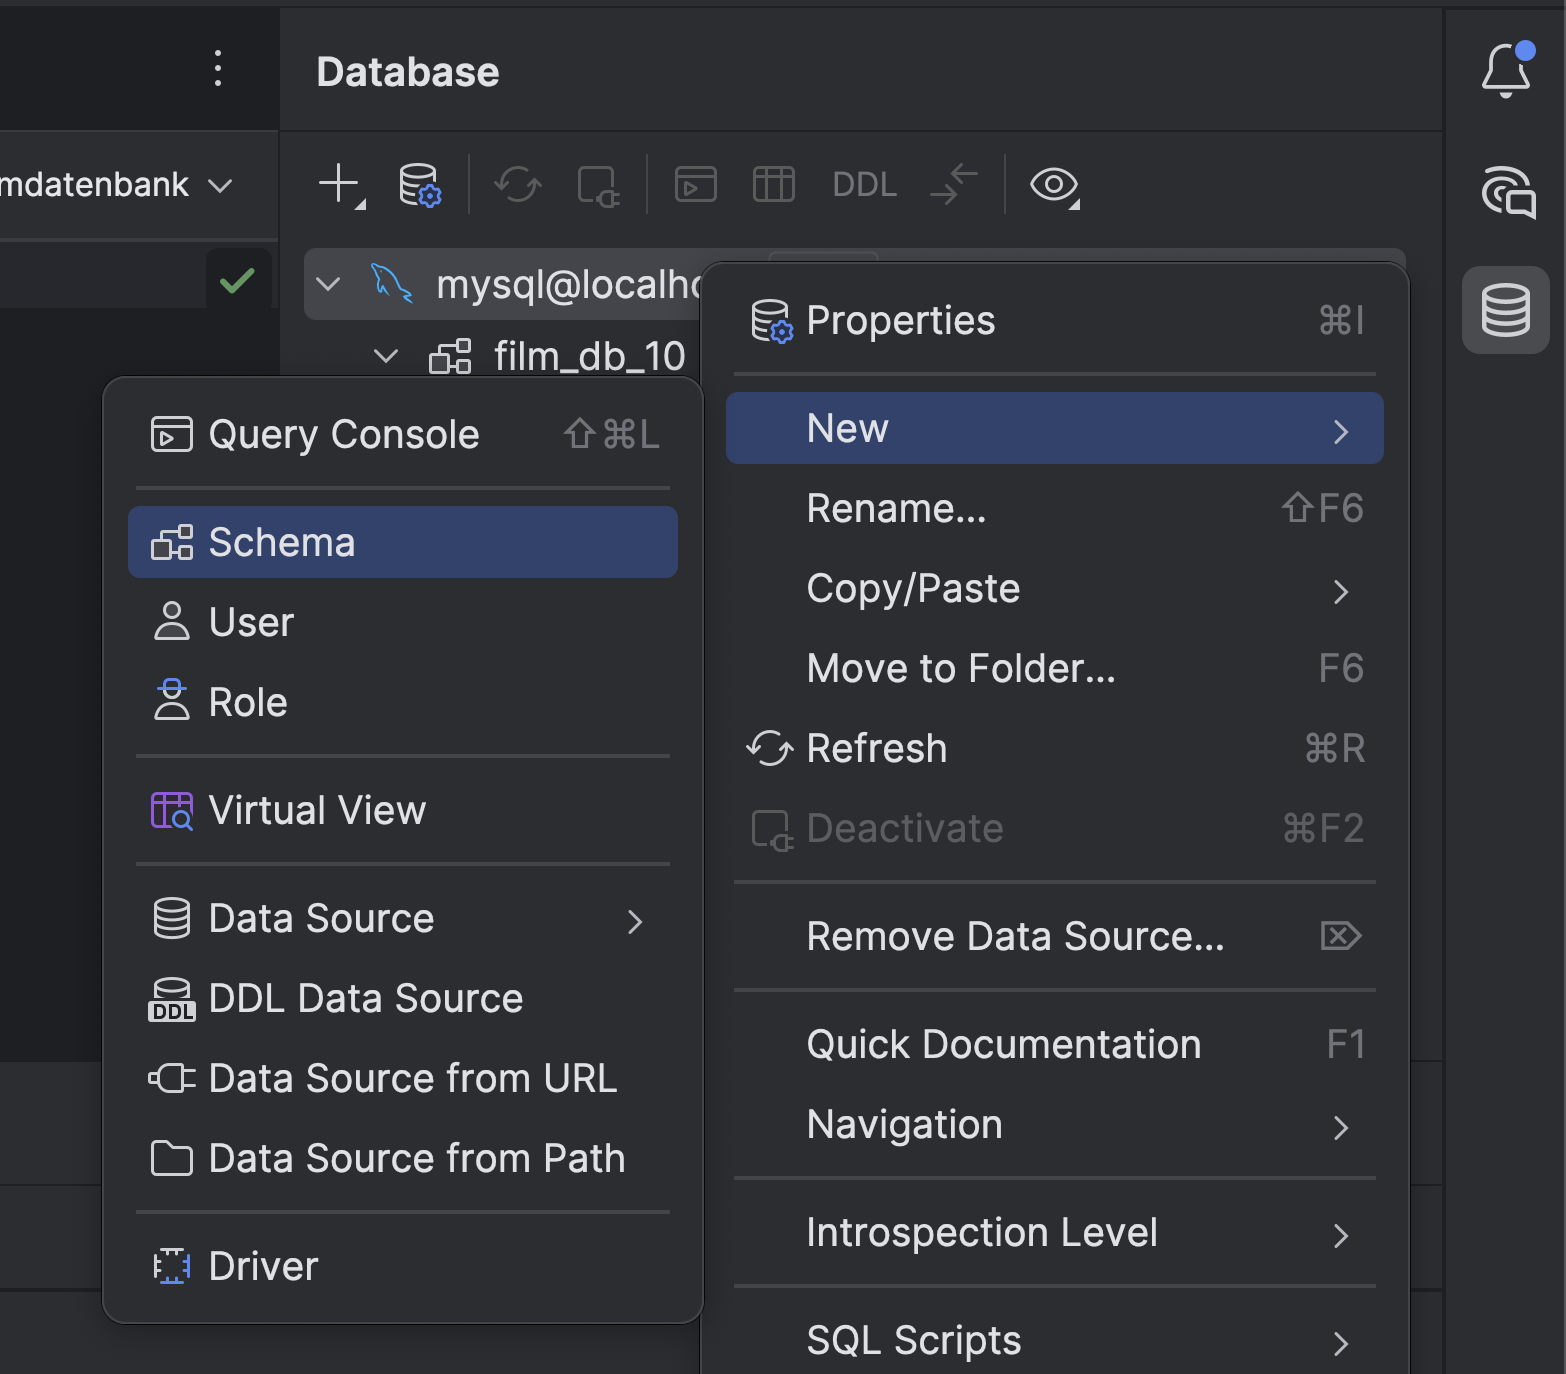Viewport: 1566px width, 1374px height.
Task: Expand the Navigation submenu
Action: (x=1055, y=1124)
